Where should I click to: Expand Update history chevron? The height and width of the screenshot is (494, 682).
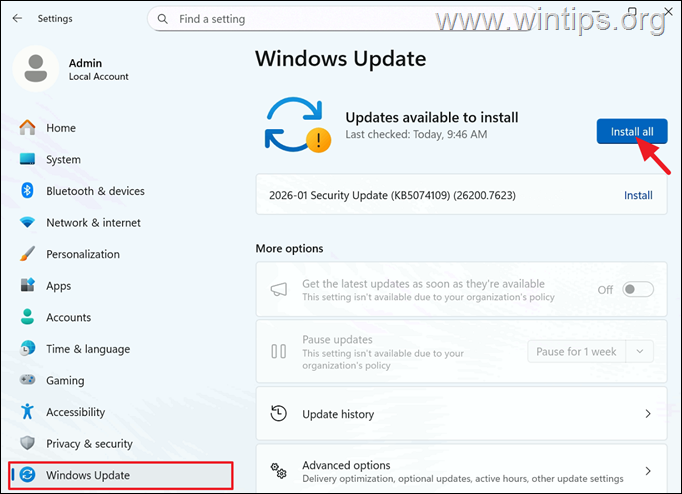pos(648,414)
